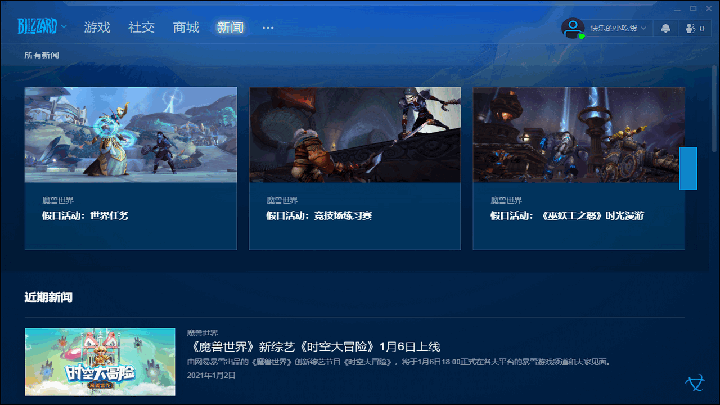Click the 假日活动: 竞技场练习赛 headline
Image resolution: width=720 pixels, height=405 pixels.
(319, 215)
